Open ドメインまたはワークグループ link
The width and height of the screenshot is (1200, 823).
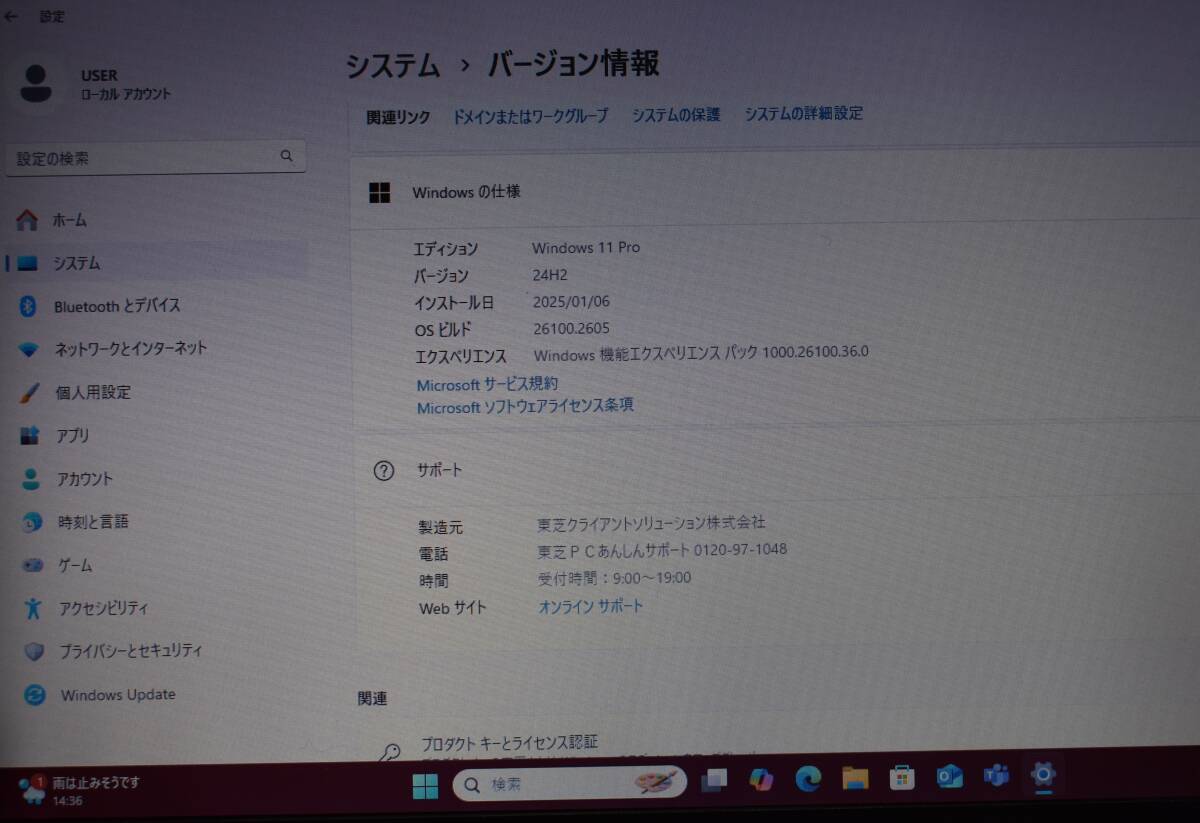(x=530, y=116)
